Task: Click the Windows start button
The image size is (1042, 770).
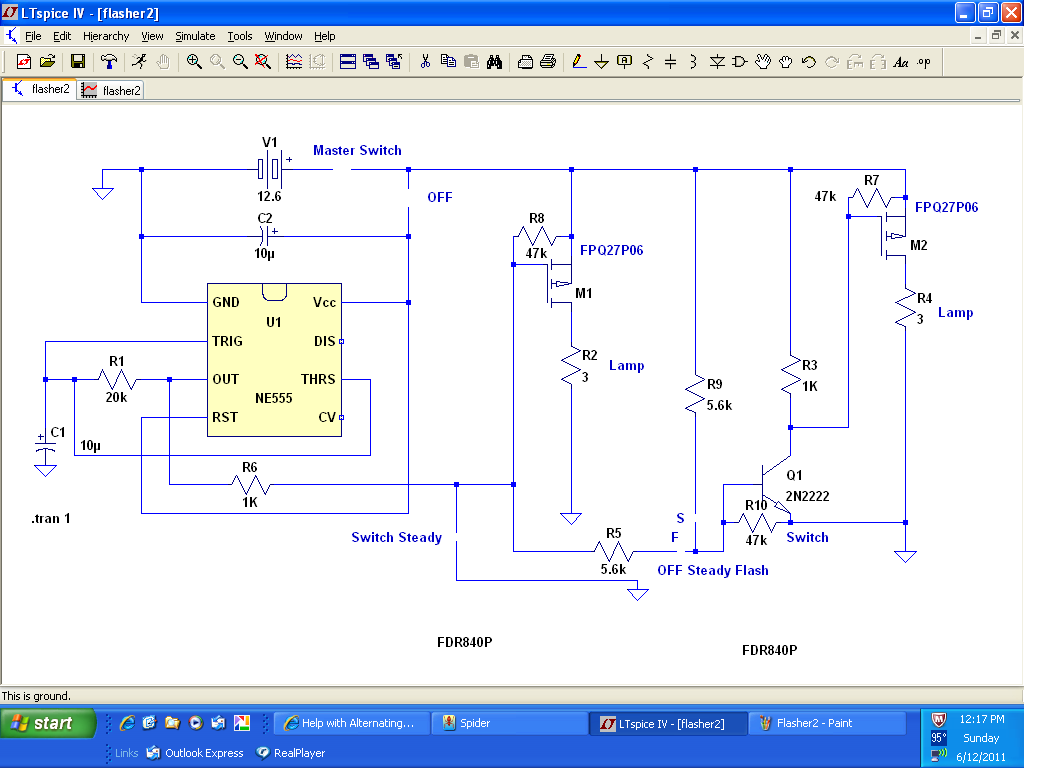Action: (x=49, y=723)
